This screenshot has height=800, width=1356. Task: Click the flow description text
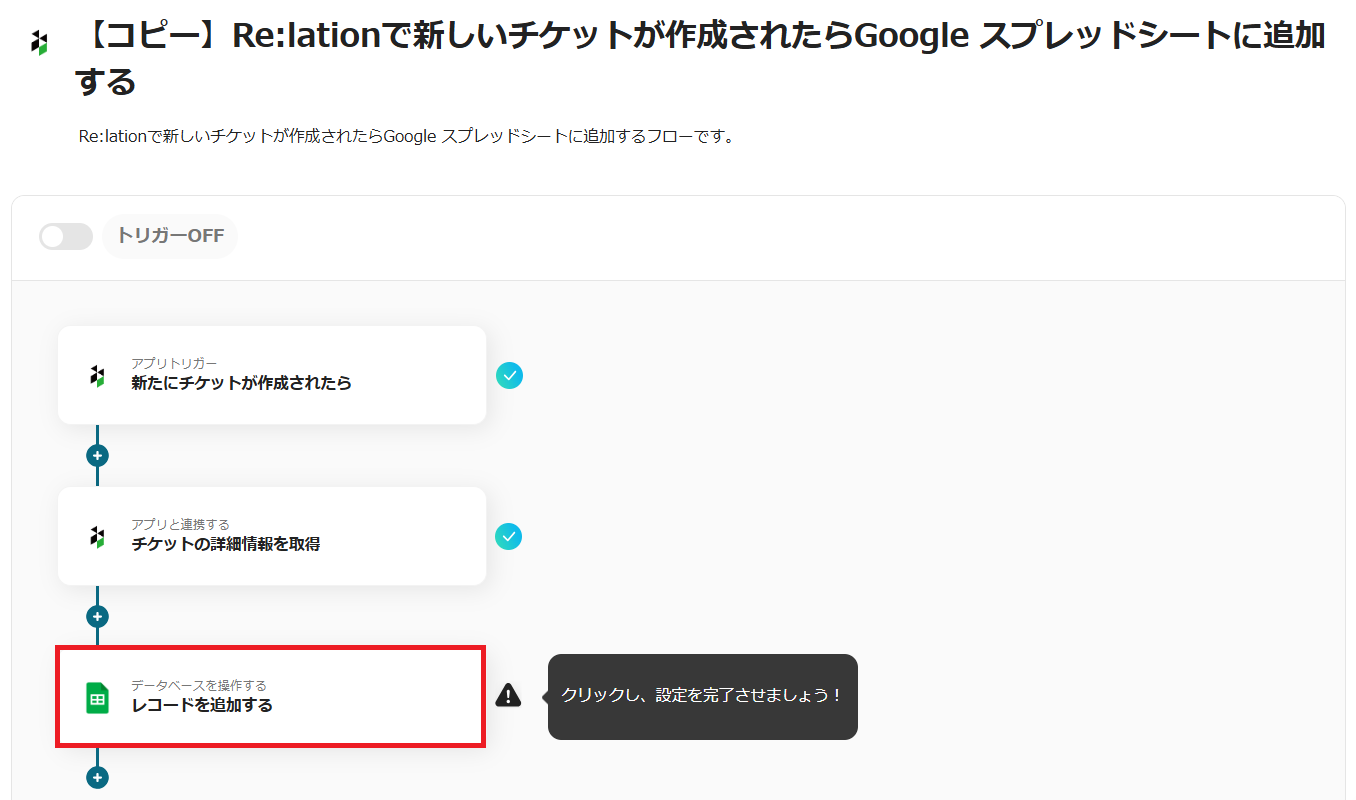406,136
